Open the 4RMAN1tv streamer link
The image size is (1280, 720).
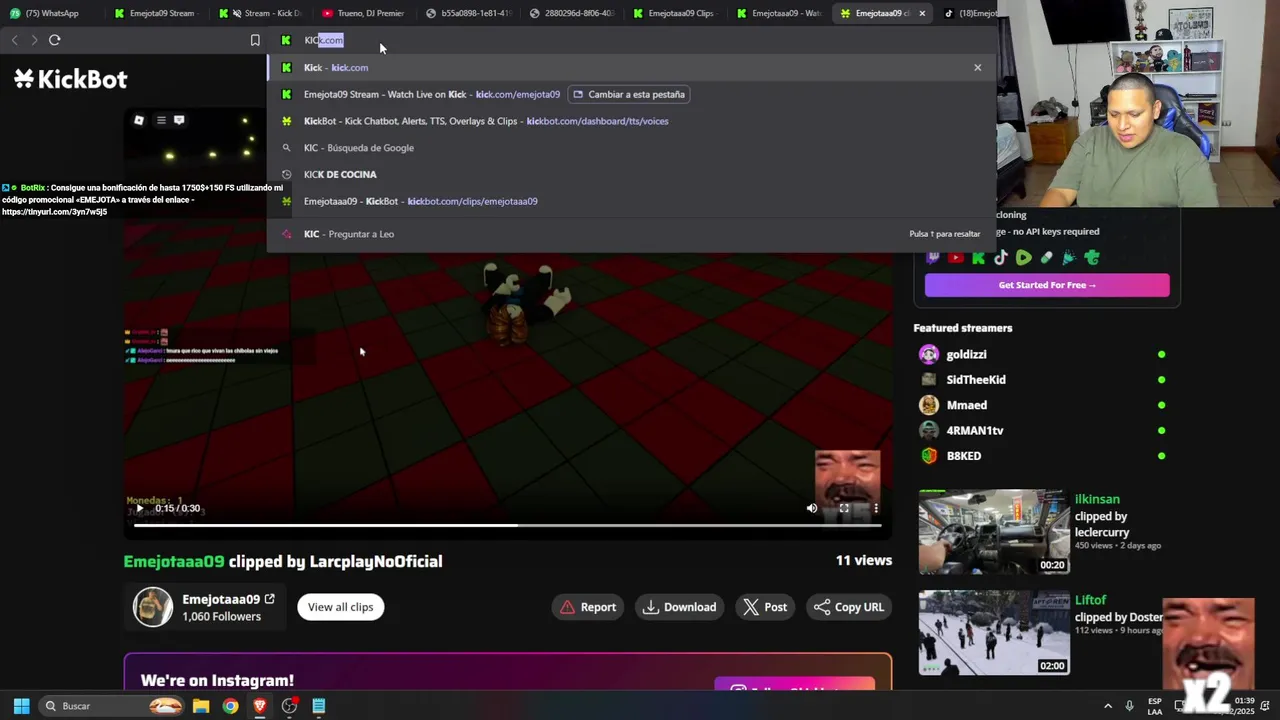click(x=975, y=431)
